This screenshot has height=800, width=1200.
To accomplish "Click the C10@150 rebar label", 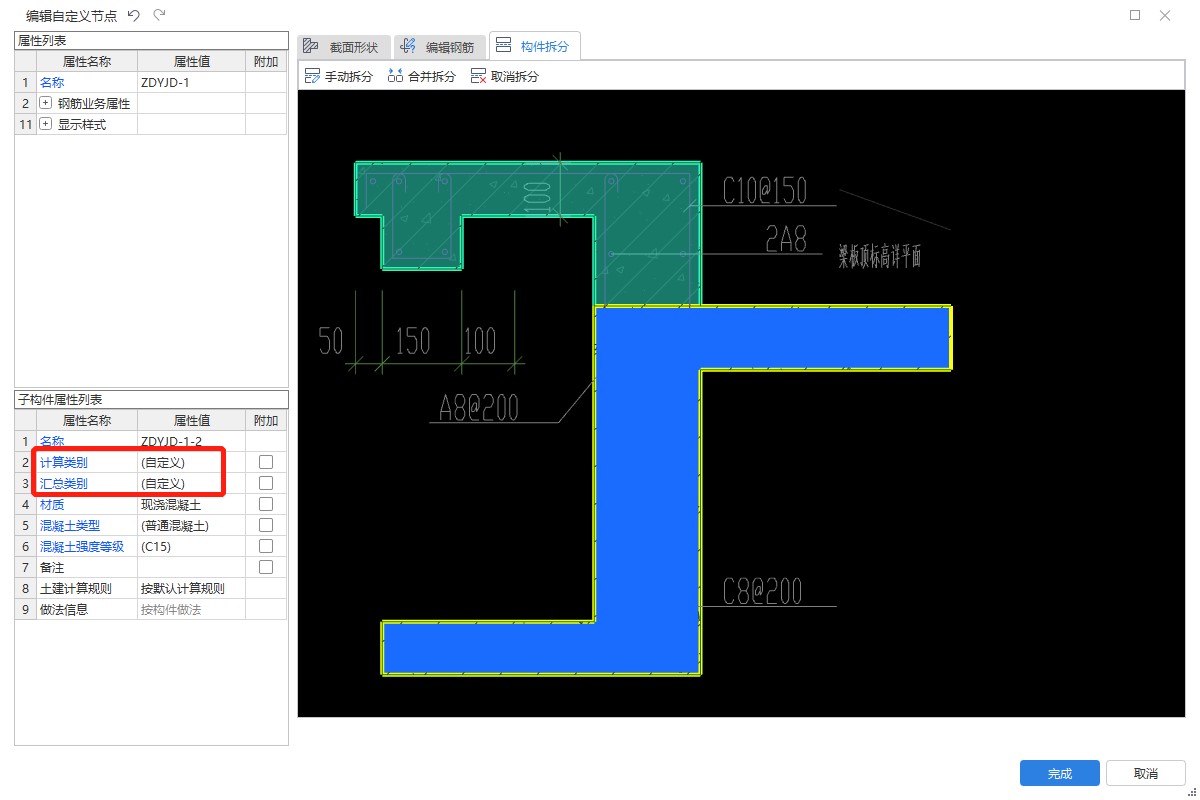I will 765,189.
